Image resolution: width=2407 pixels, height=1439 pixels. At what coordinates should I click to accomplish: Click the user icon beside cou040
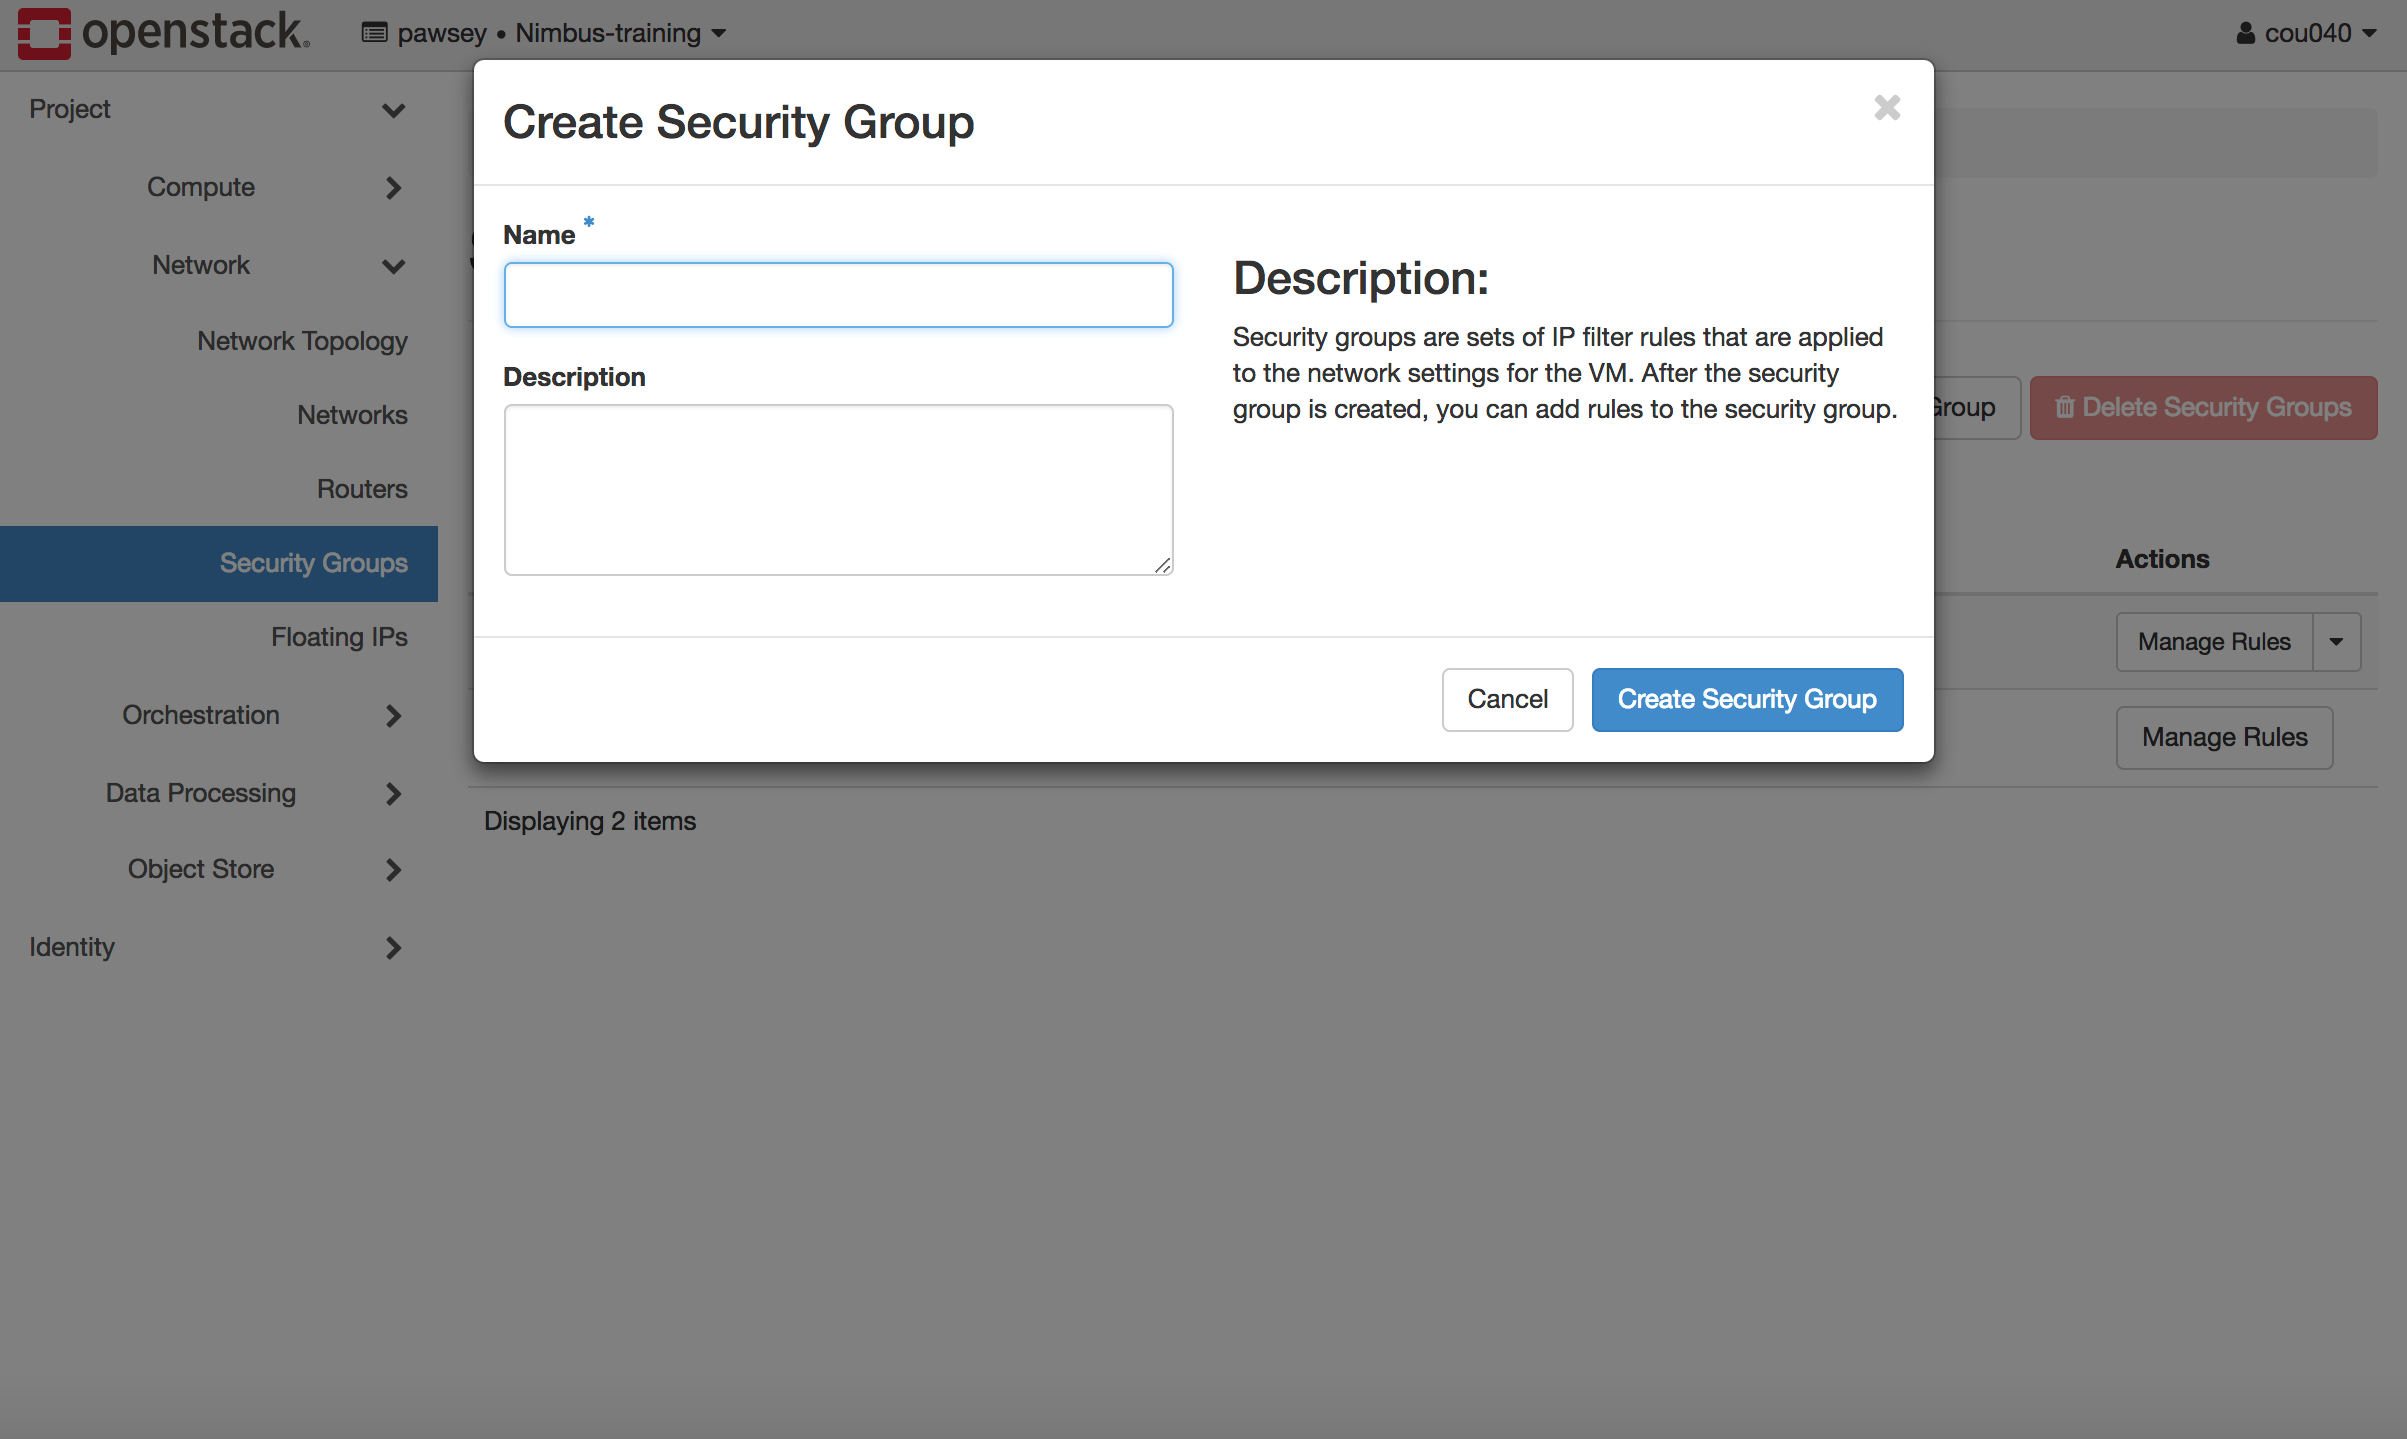pos(2243,33)
